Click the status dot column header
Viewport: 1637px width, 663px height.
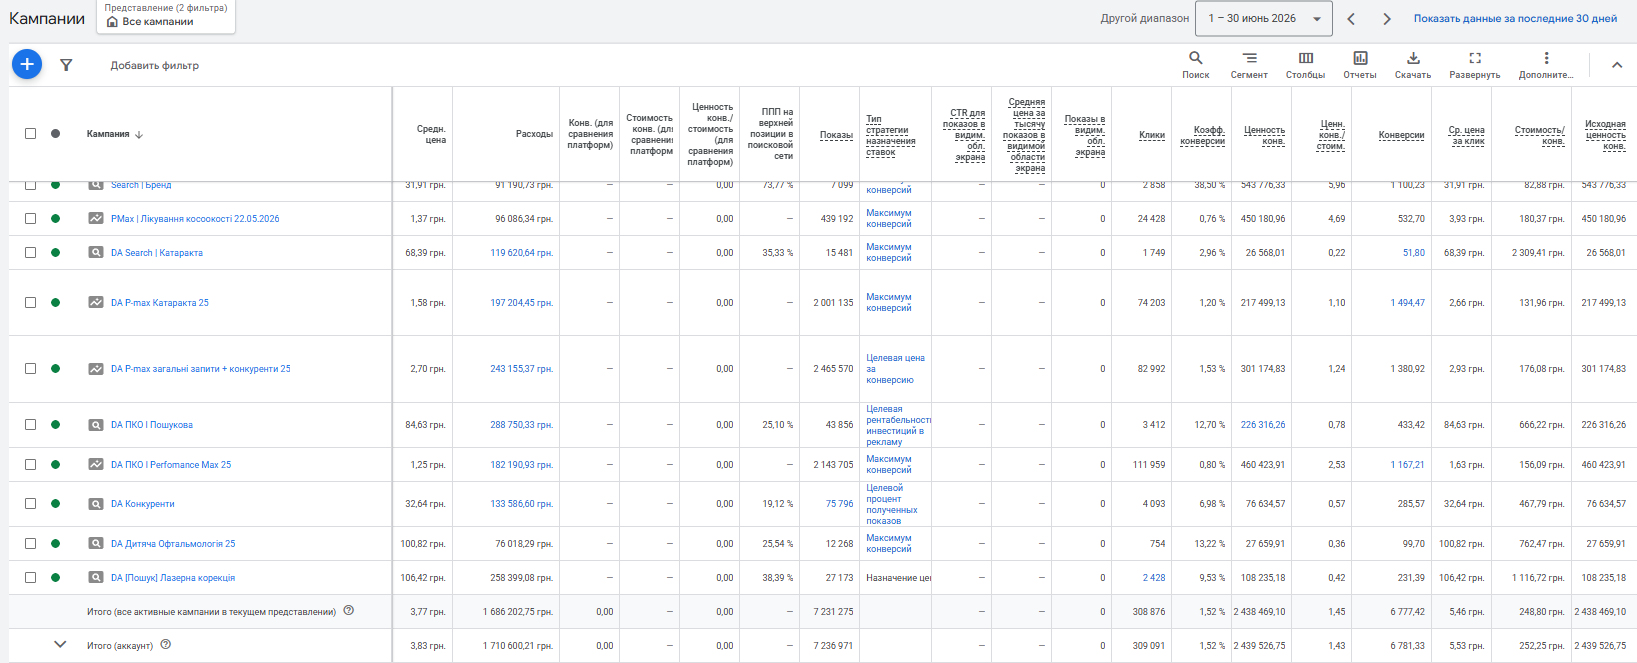[55, 133]
